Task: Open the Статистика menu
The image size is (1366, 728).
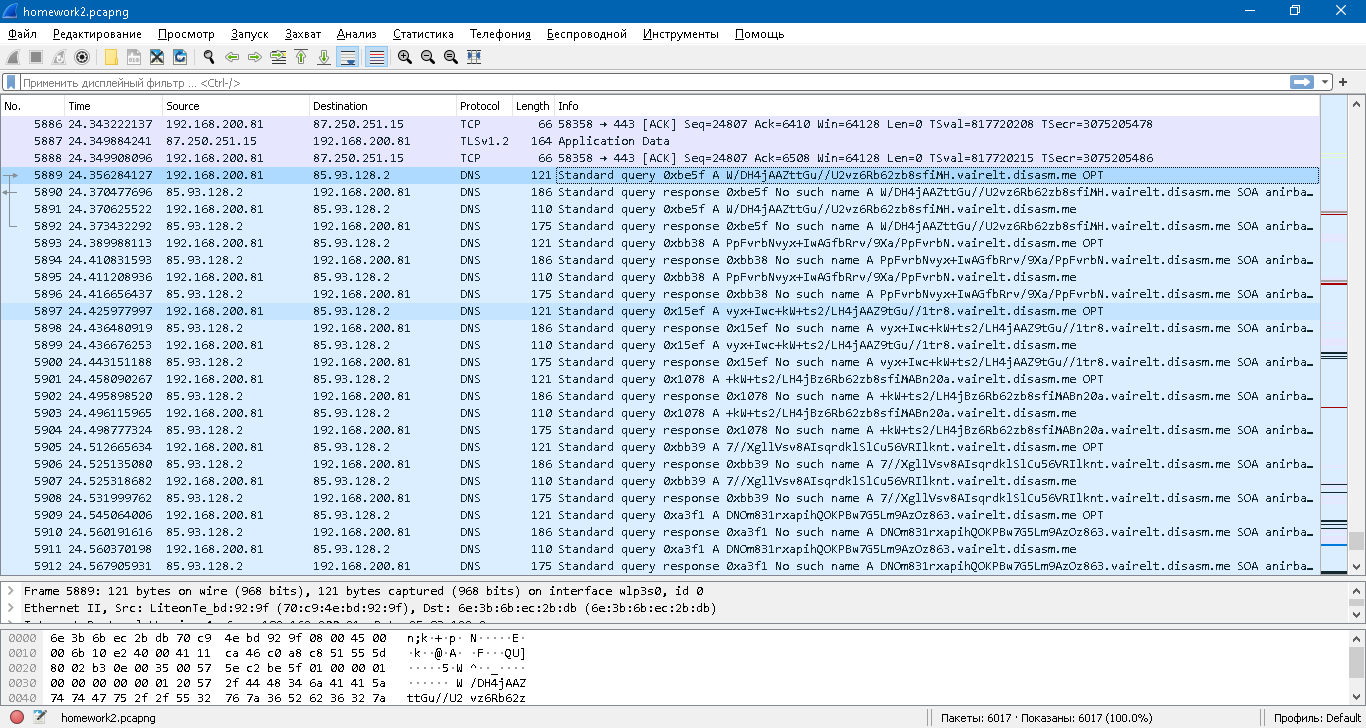Action: click(x=423, y=34)
